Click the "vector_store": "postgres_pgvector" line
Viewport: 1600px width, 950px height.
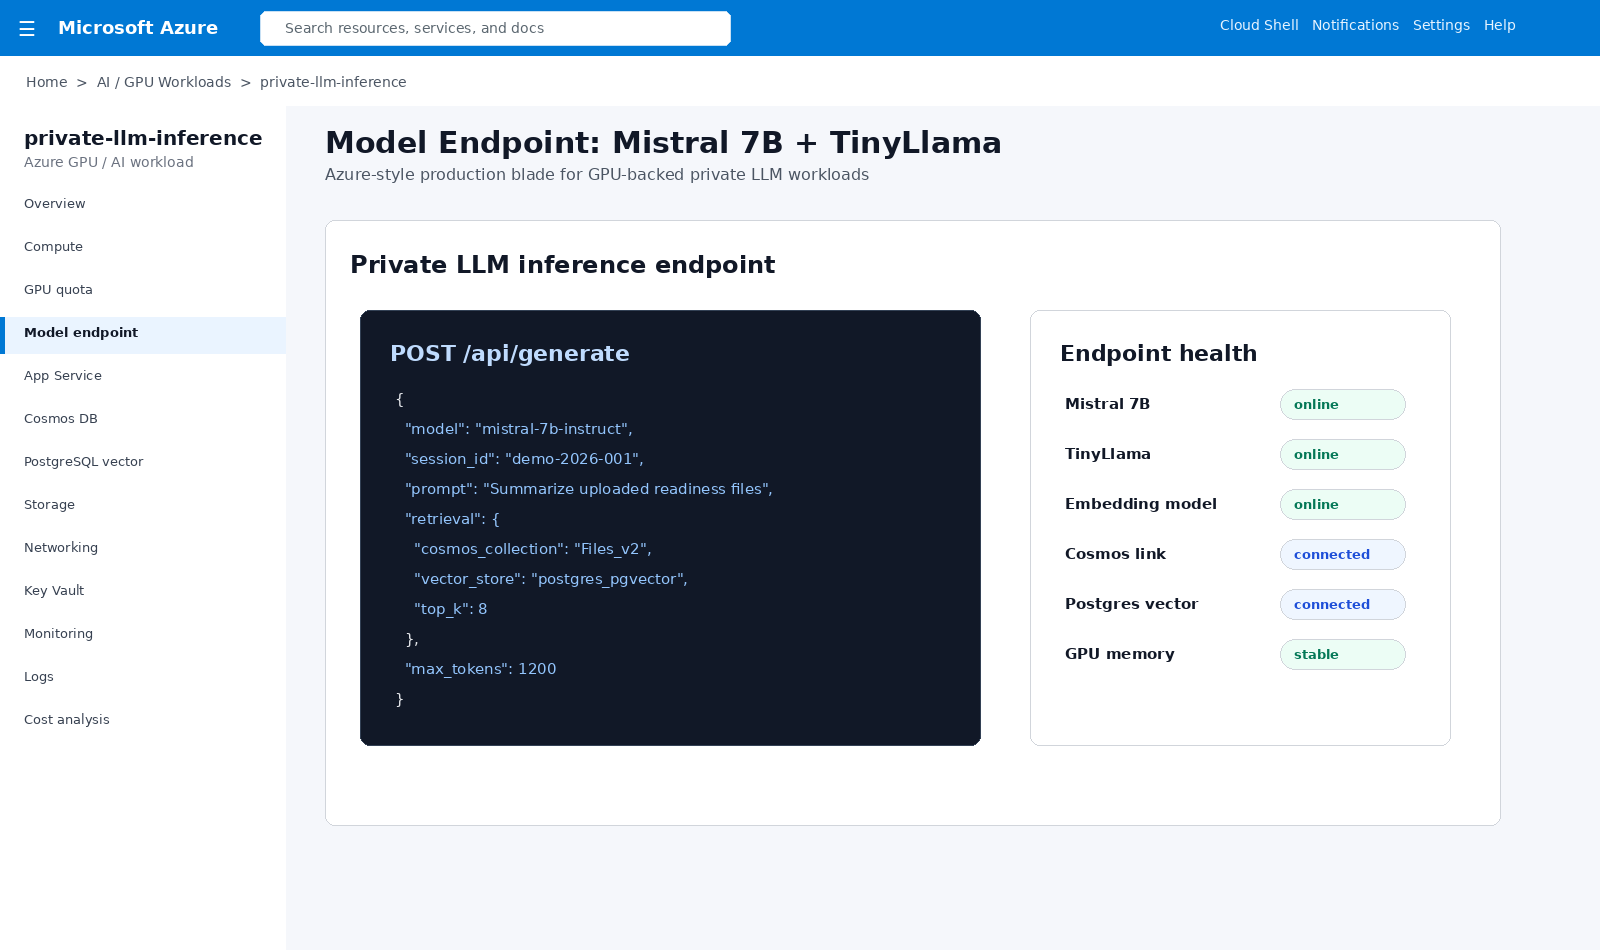(x=551, y=579)
